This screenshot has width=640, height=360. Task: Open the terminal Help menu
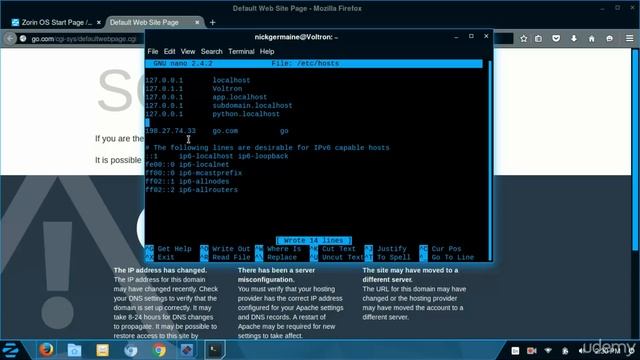(267, 51)
